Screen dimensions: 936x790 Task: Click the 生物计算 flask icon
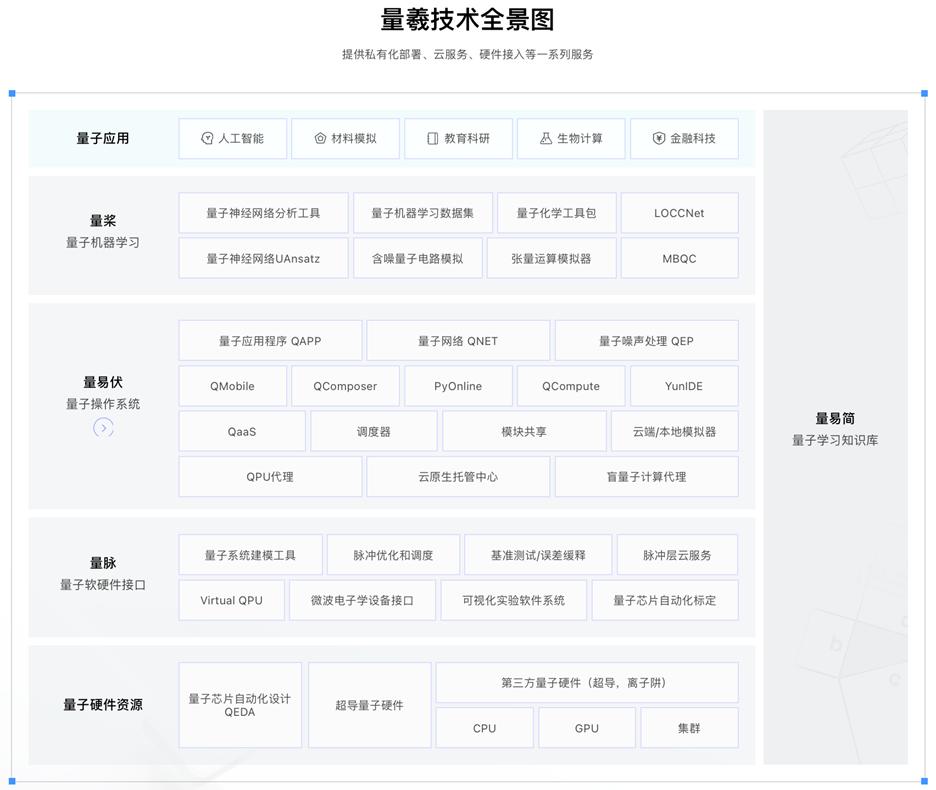tap(545, 138)
